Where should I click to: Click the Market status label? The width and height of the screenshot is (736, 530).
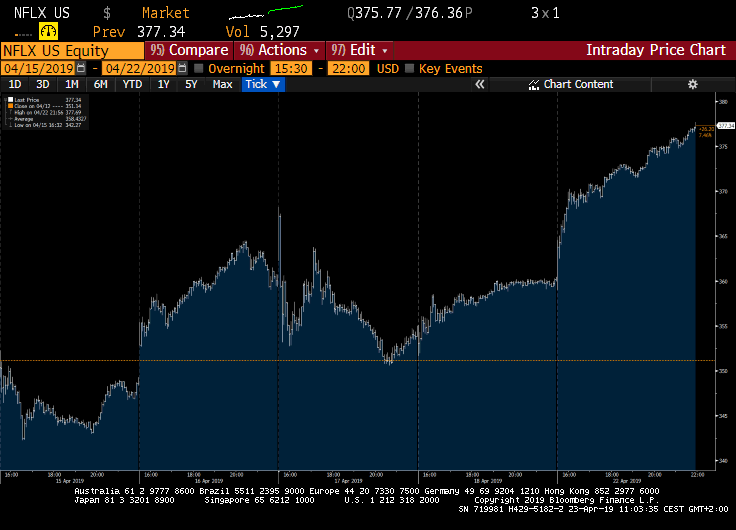tap(166, 13)
